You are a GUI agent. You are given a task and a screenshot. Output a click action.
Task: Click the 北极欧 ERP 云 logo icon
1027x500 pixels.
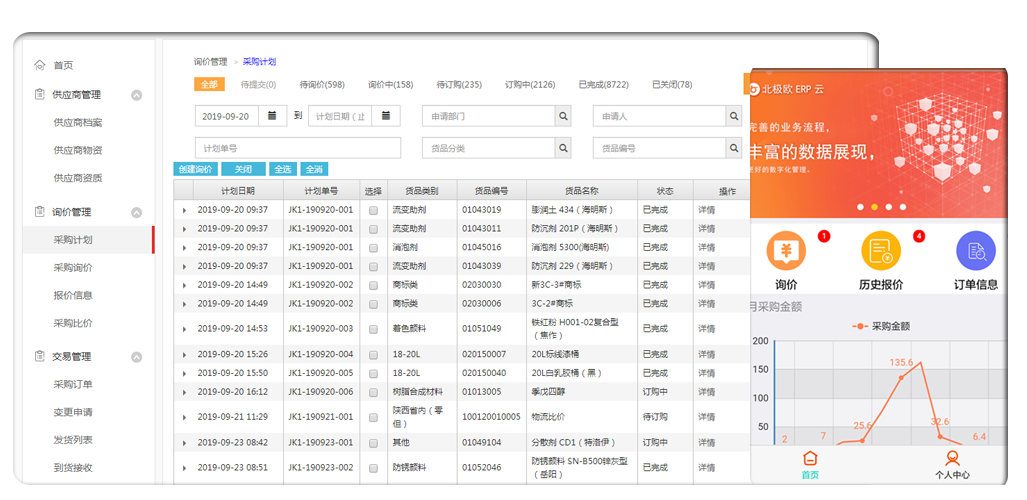755,89
